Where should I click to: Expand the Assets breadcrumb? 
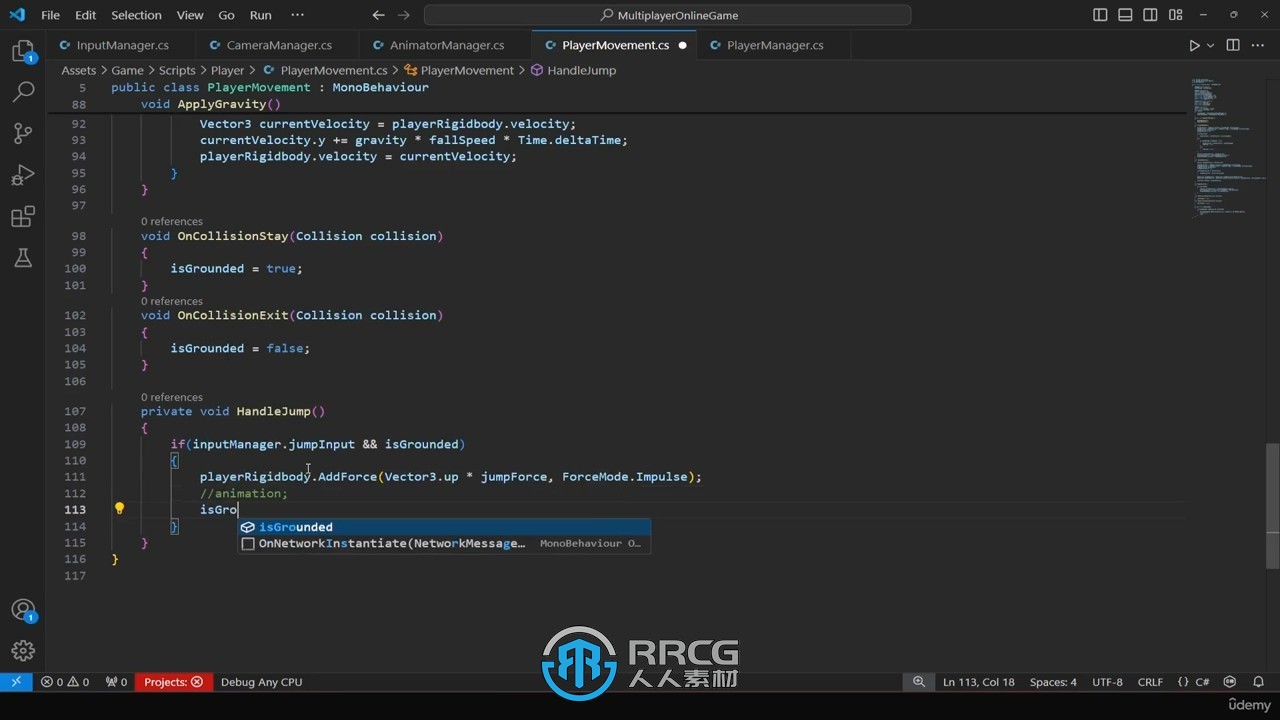click(x=79, y=70)
